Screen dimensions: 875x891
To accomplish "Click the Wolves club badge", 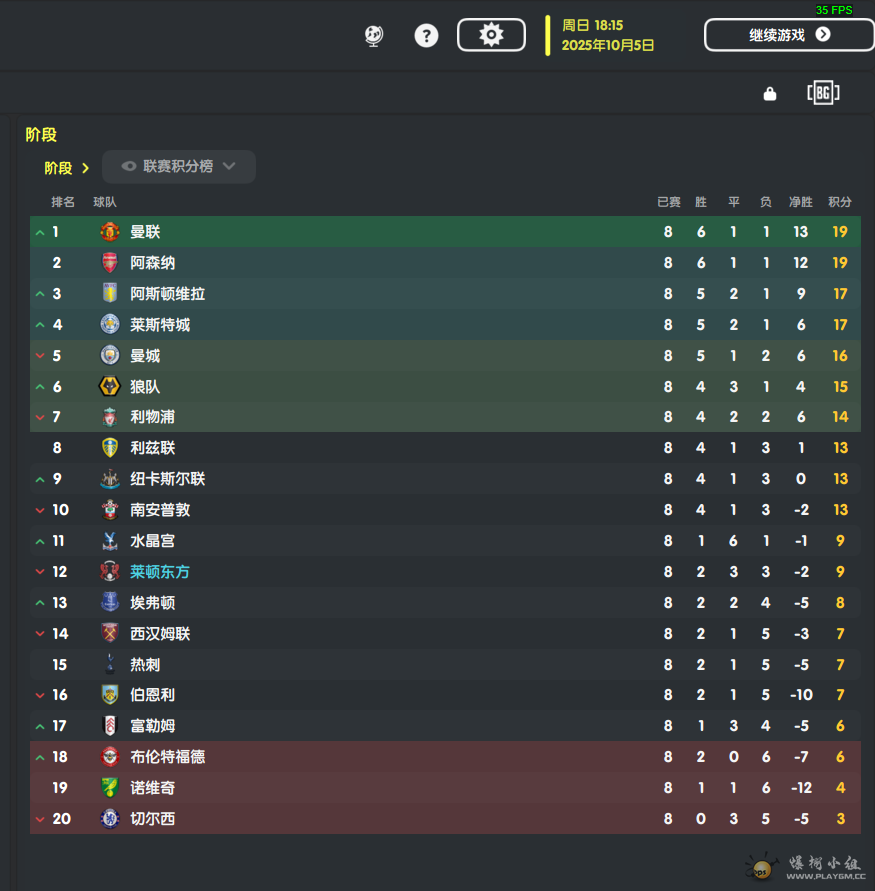I will 110,386.
